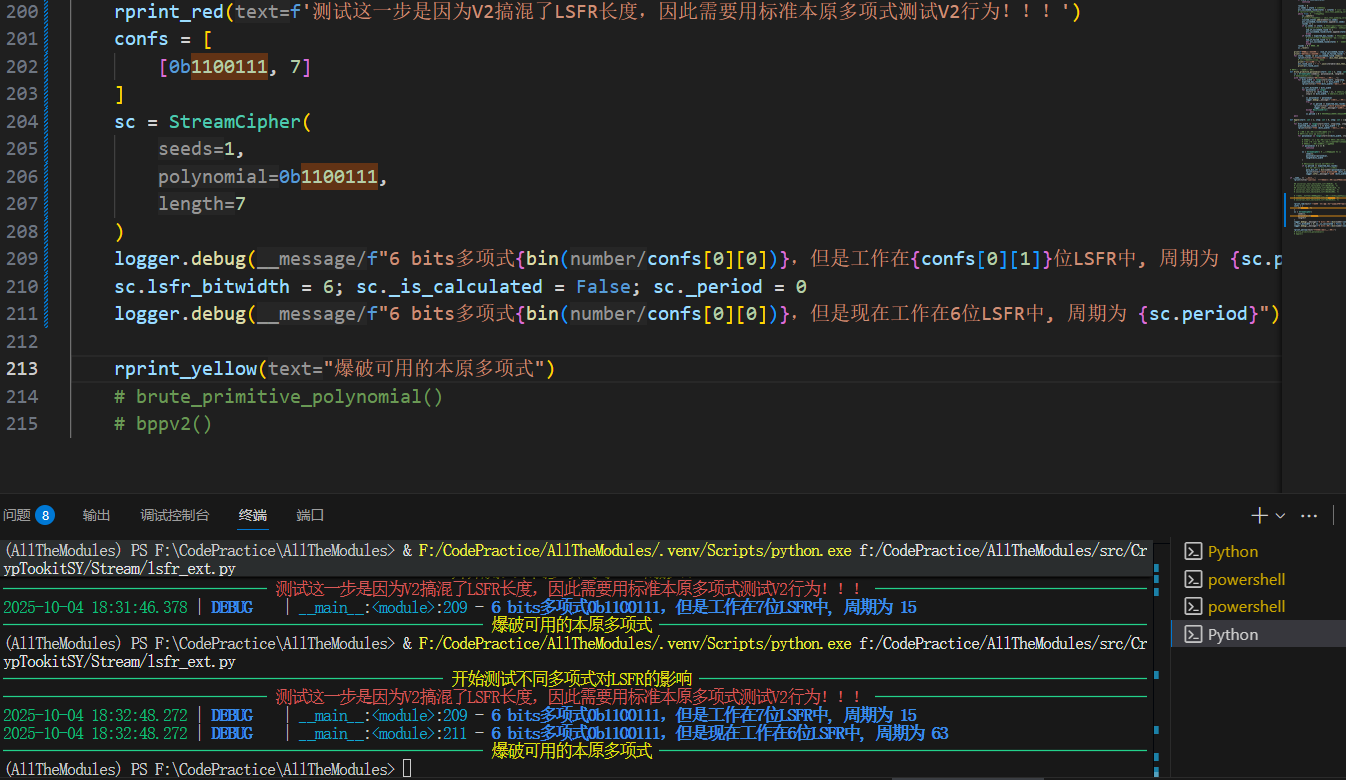Show the 调试控制台 tab
Viewport: 1346px width, 780px height.
pyautogui.click(x=175, y=515)
